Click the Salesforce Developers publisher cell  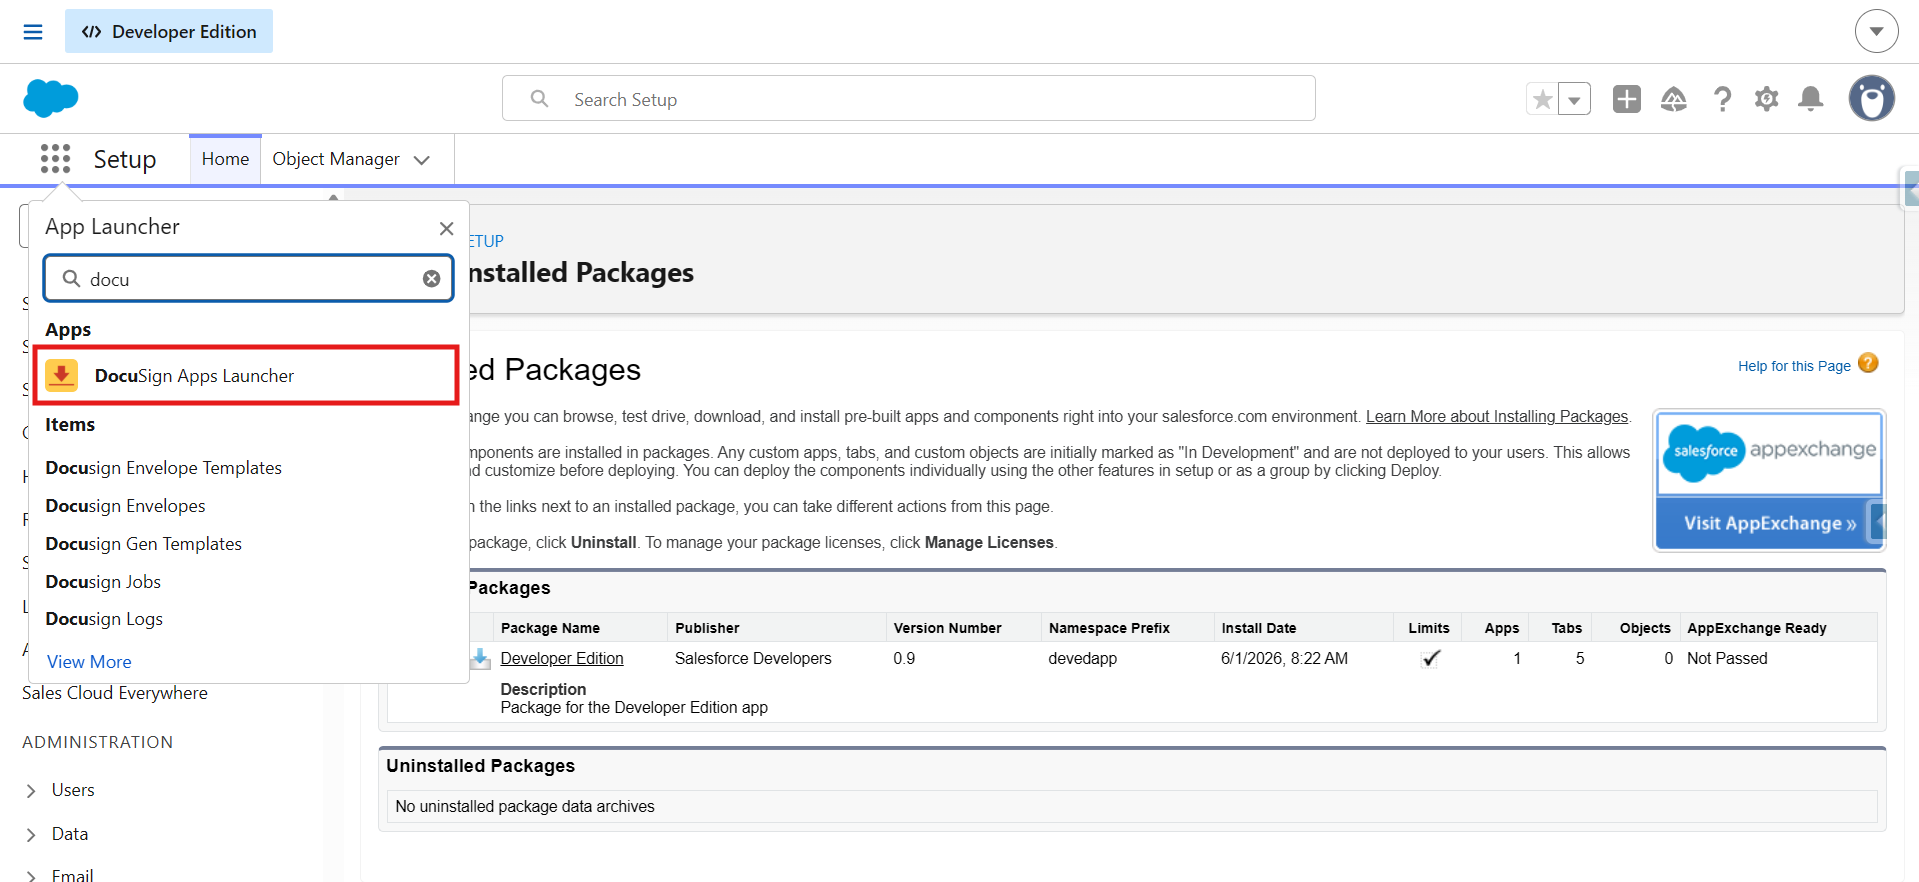click(x=753, y=658)
